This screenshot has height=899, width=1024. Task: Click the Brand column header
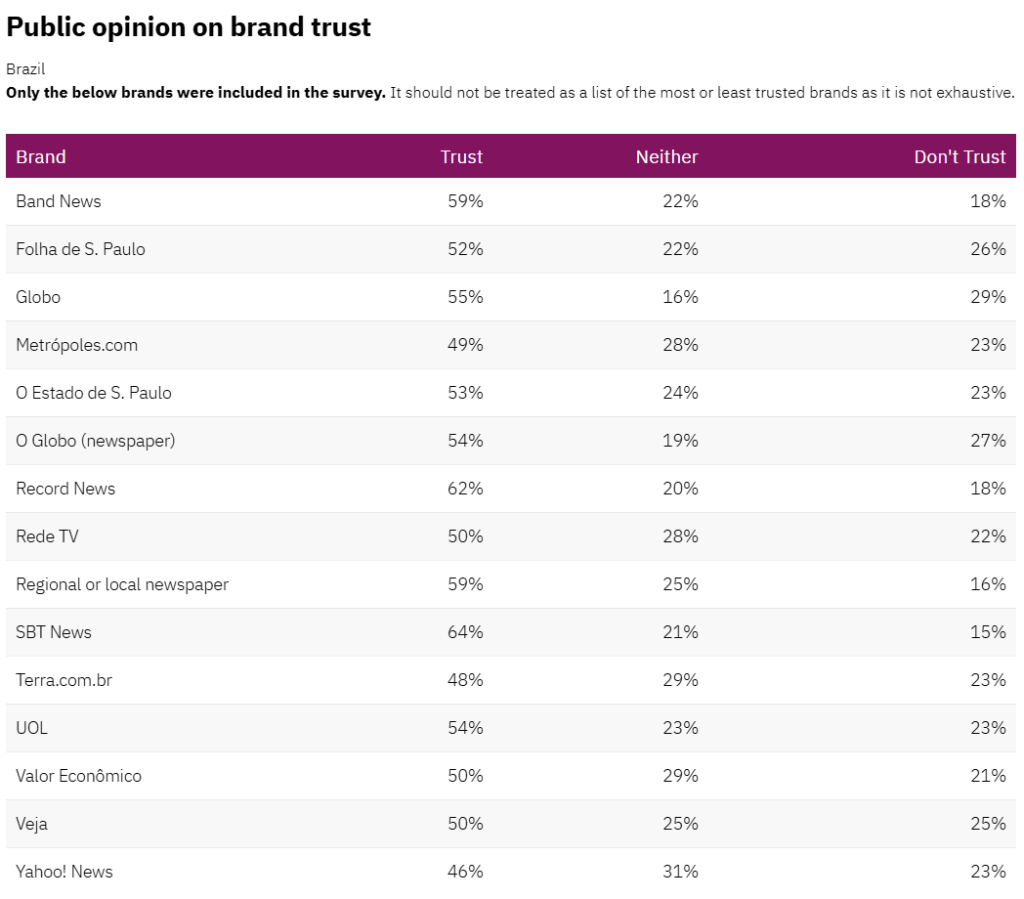click(x=41, y=157)
